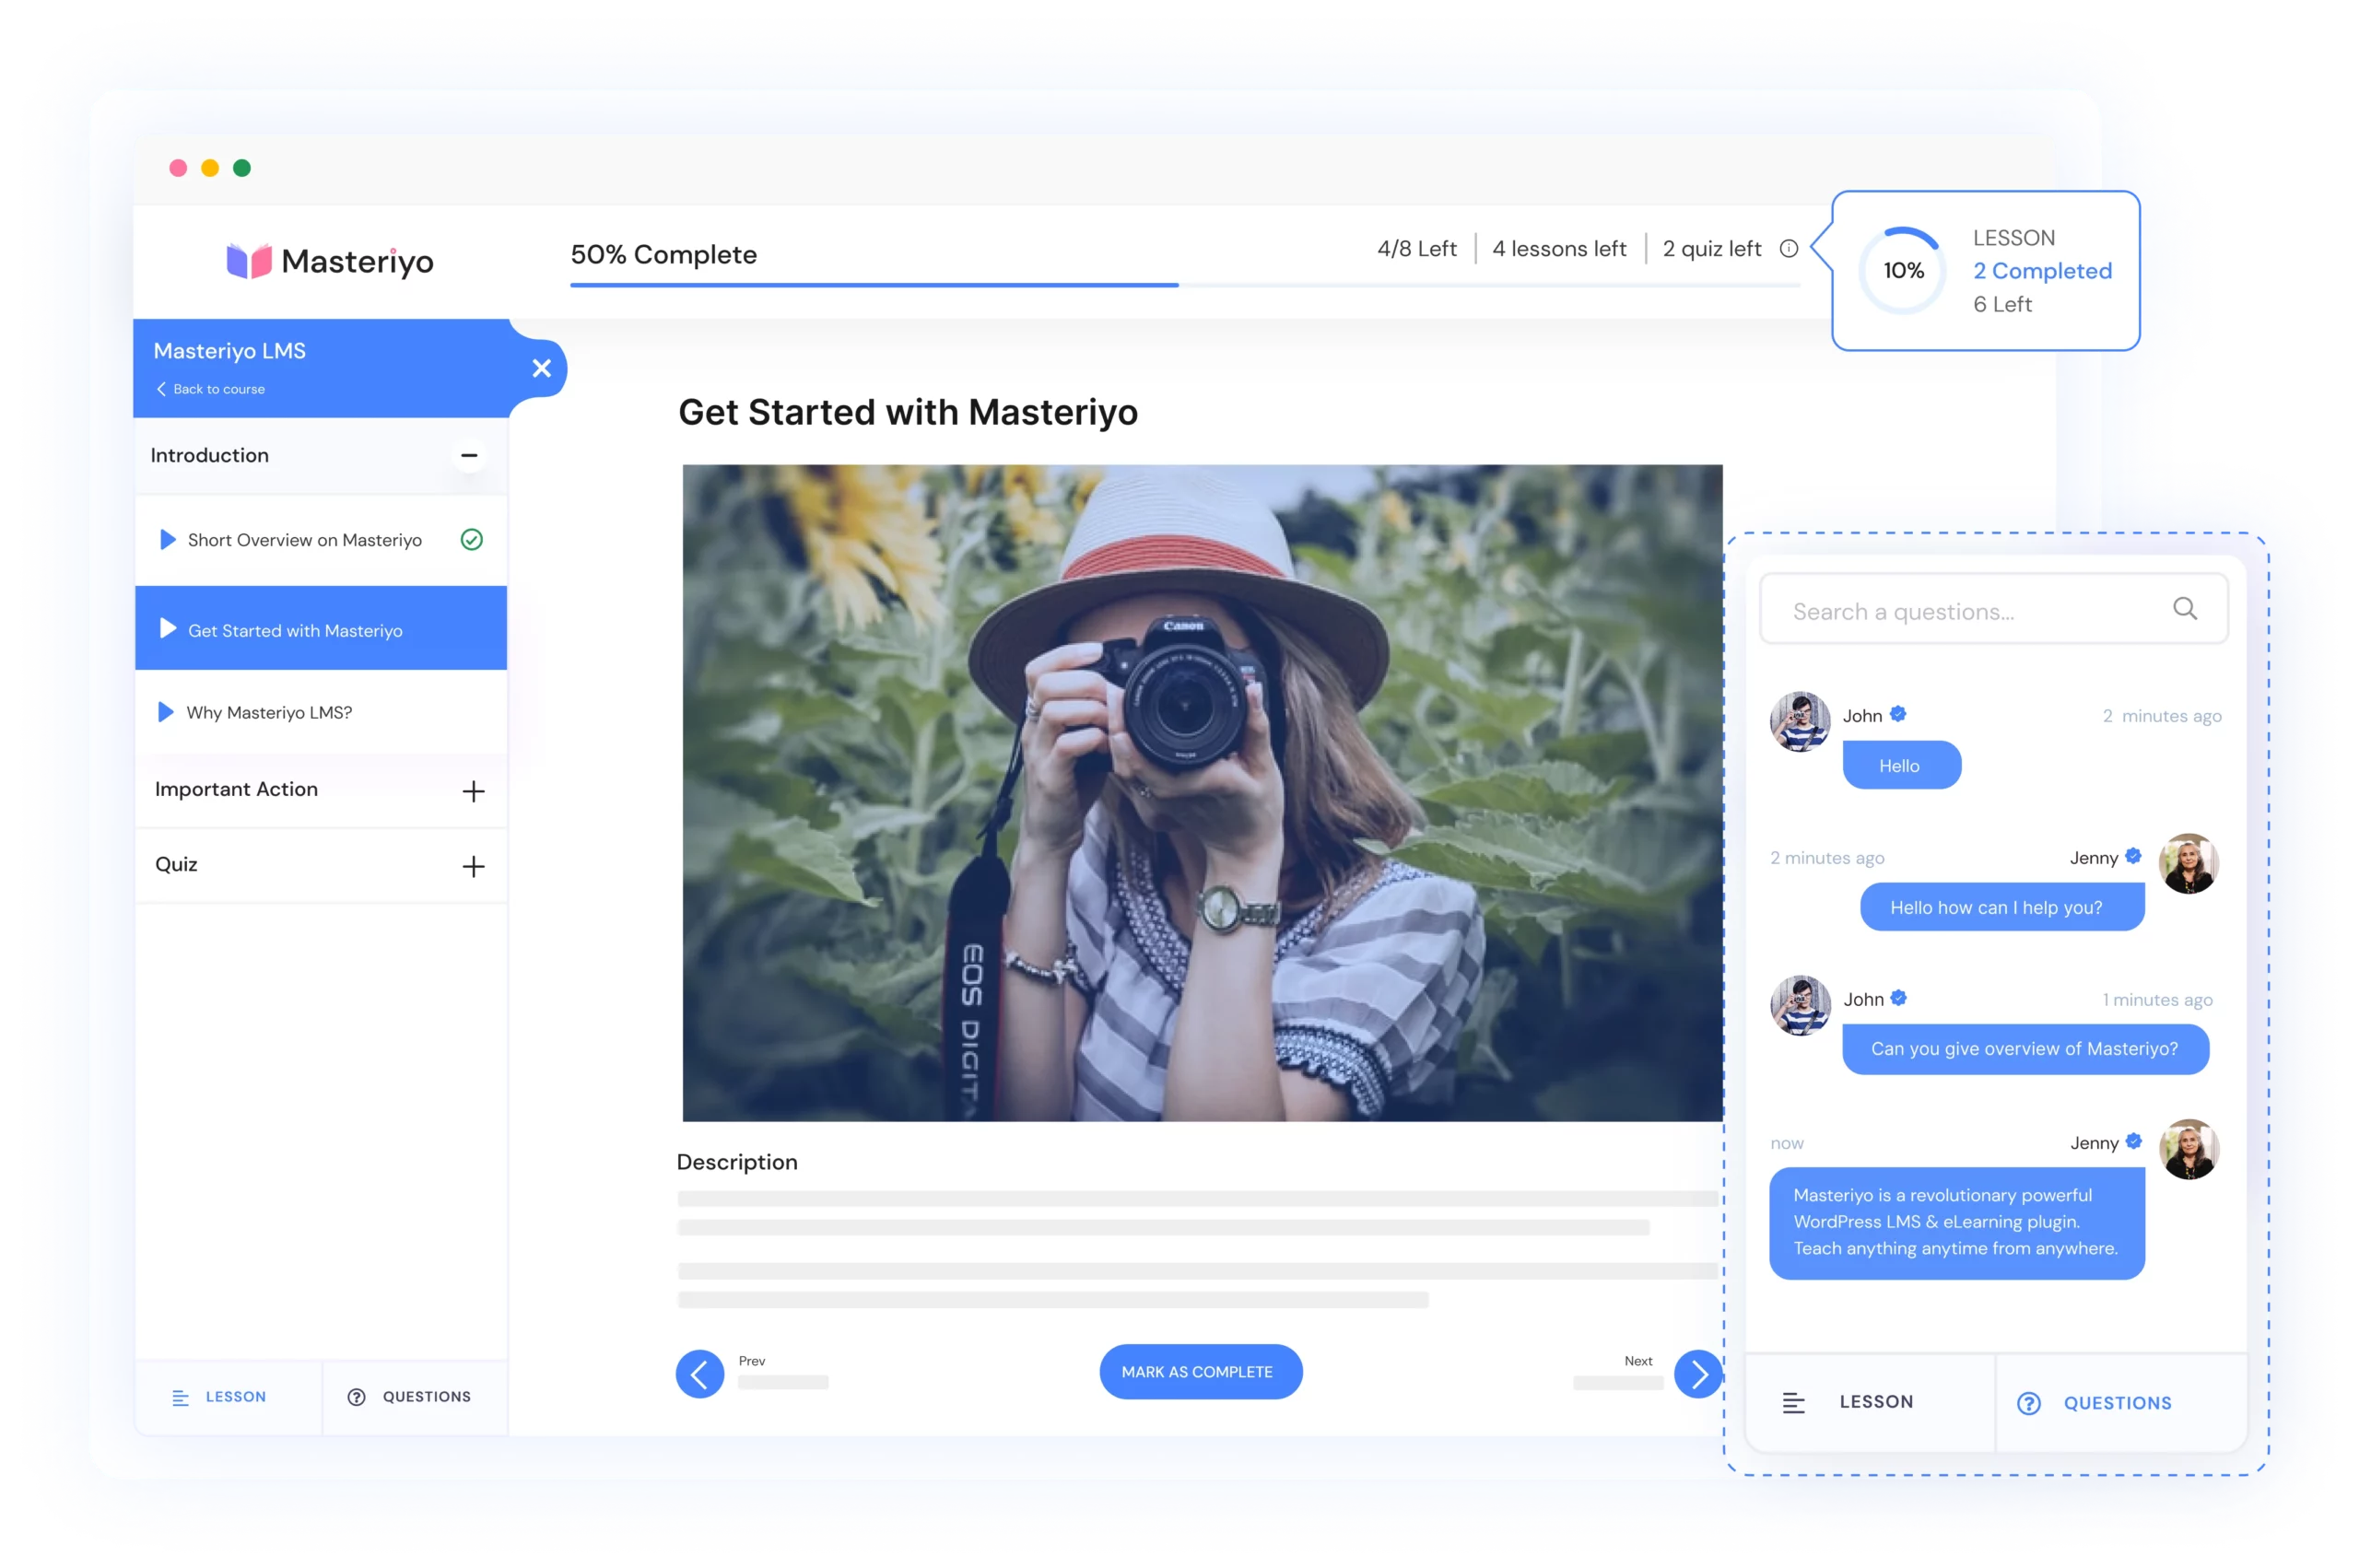Click the MARK AS COMPLETE button
This screenshot has height=1568, width=2359.
1199,1372
